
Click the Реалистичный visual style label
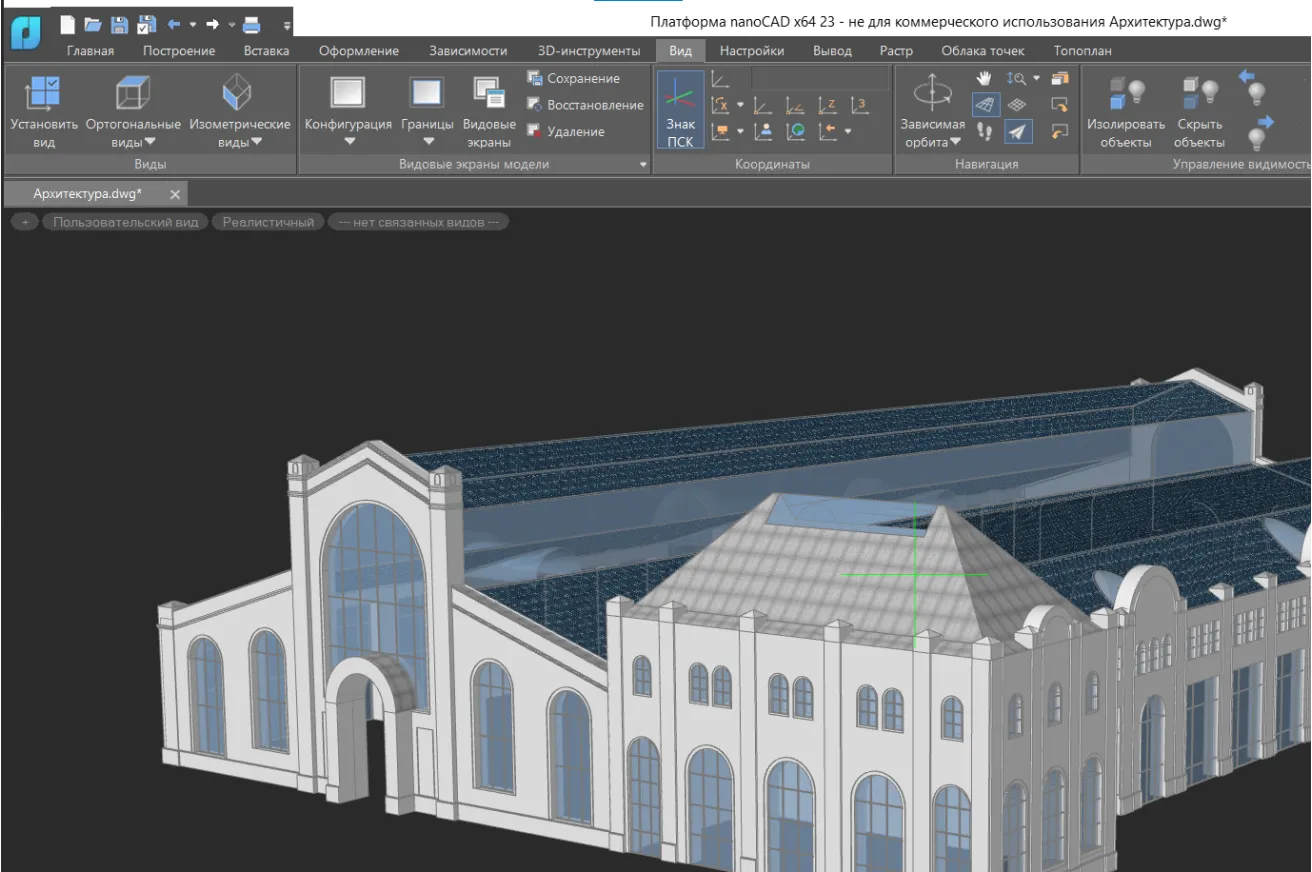coord(268,222)
